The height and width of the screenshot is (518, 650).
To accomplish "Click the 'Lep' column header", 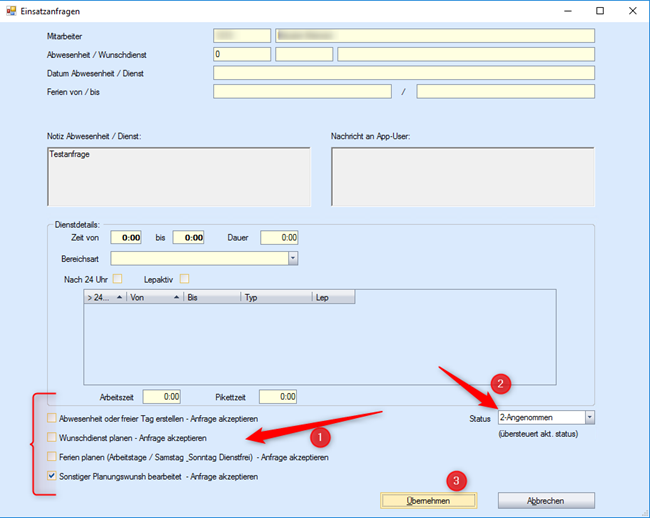I will point(333,297).
